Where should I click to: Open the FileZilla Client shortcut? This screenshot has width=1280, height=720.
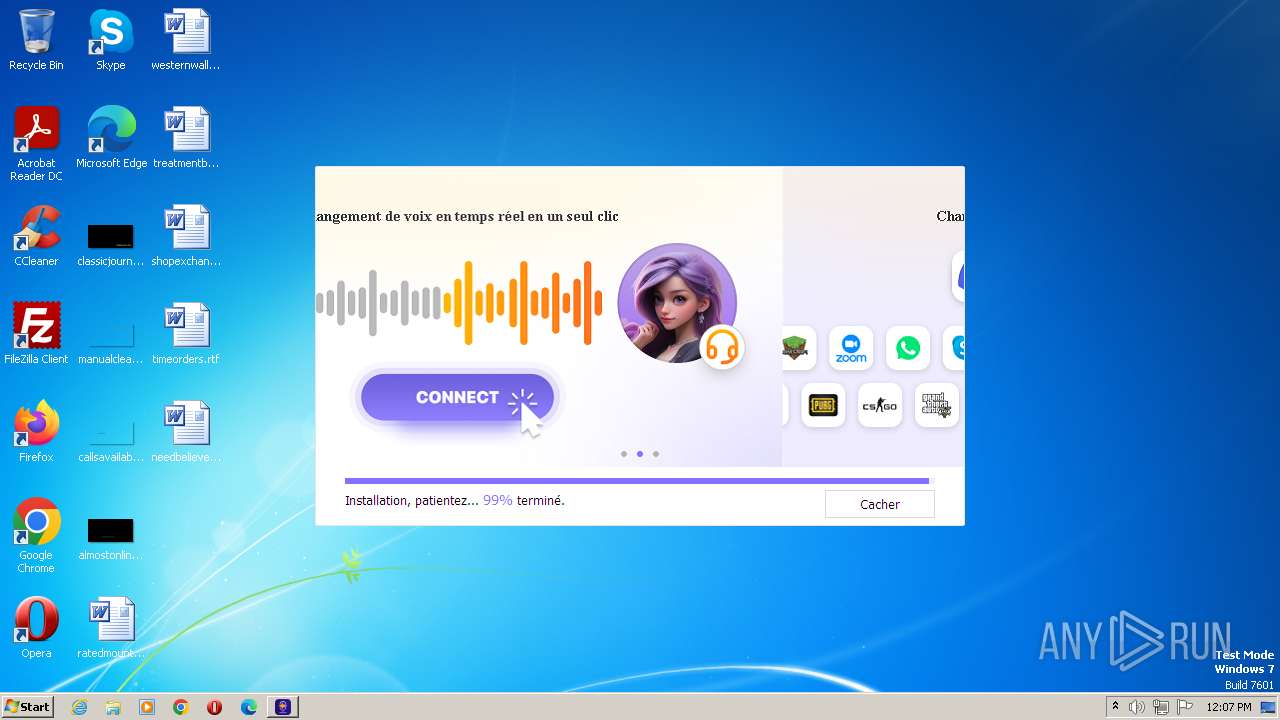tap(36, 334)
